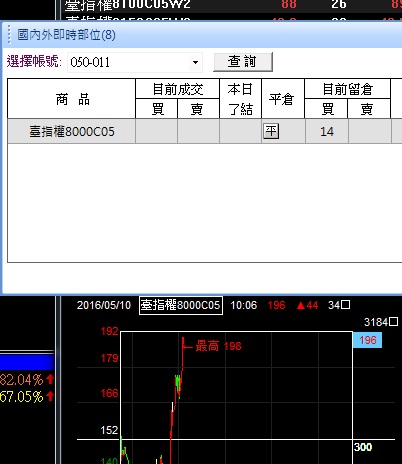Image resolution: width=402 pixels, height=464 pixels.
Task: Click the 臺指權8000C05 chart symbol box
Action: pyautogui.click(x=181, y=305)
